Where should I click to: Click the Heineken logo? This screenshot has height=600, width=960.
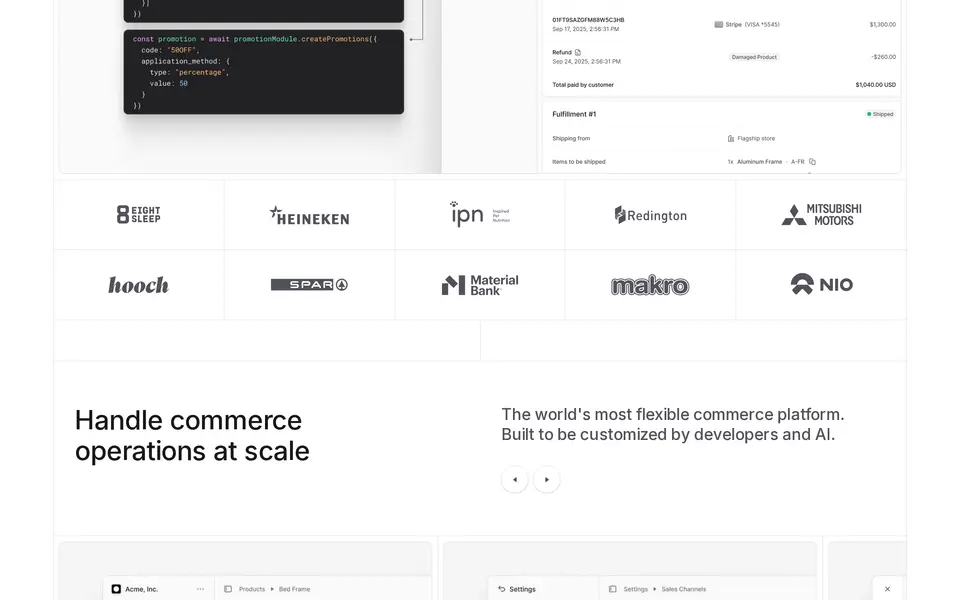(x=309, y=216)
